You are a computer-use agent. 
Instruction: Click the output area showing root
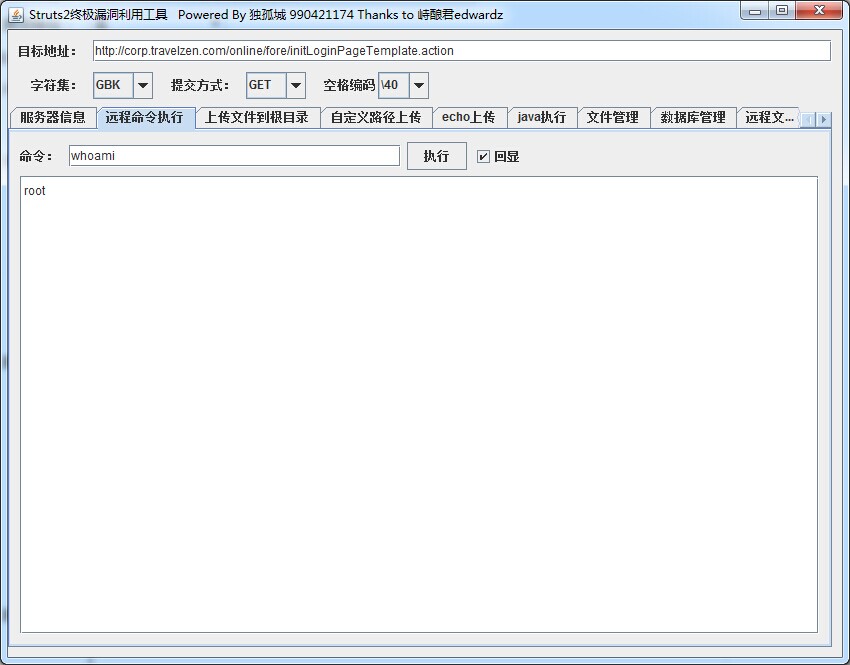coord(419,404)
